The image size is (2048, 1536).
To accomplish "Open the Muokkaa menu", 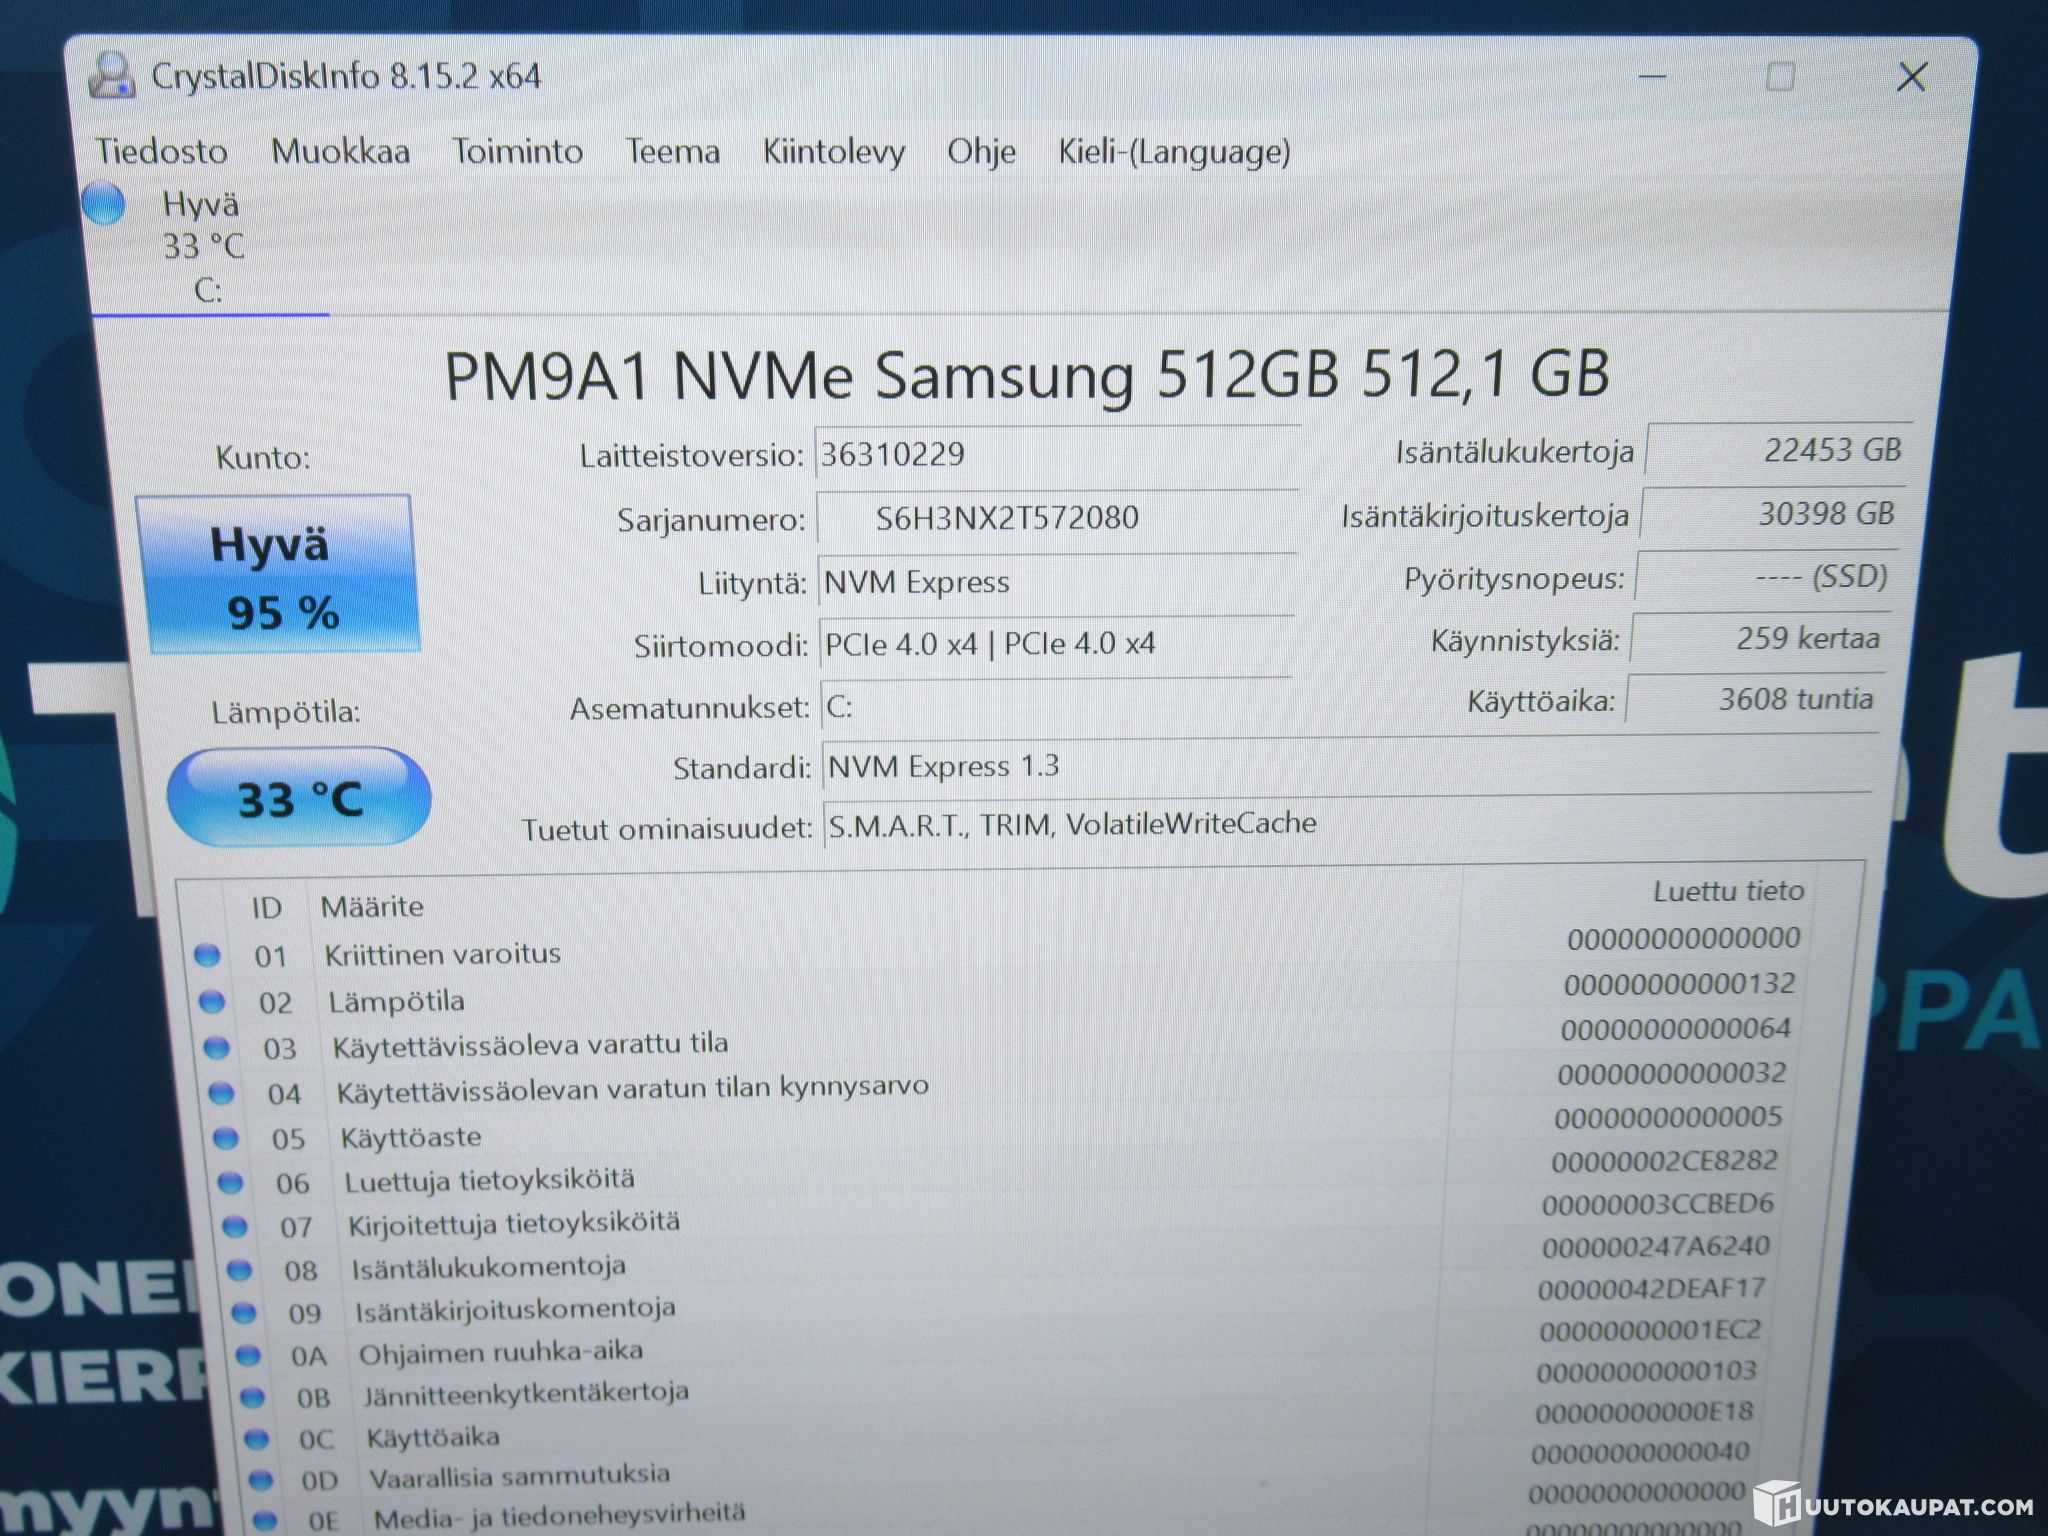I will click(x=340, y=151).
